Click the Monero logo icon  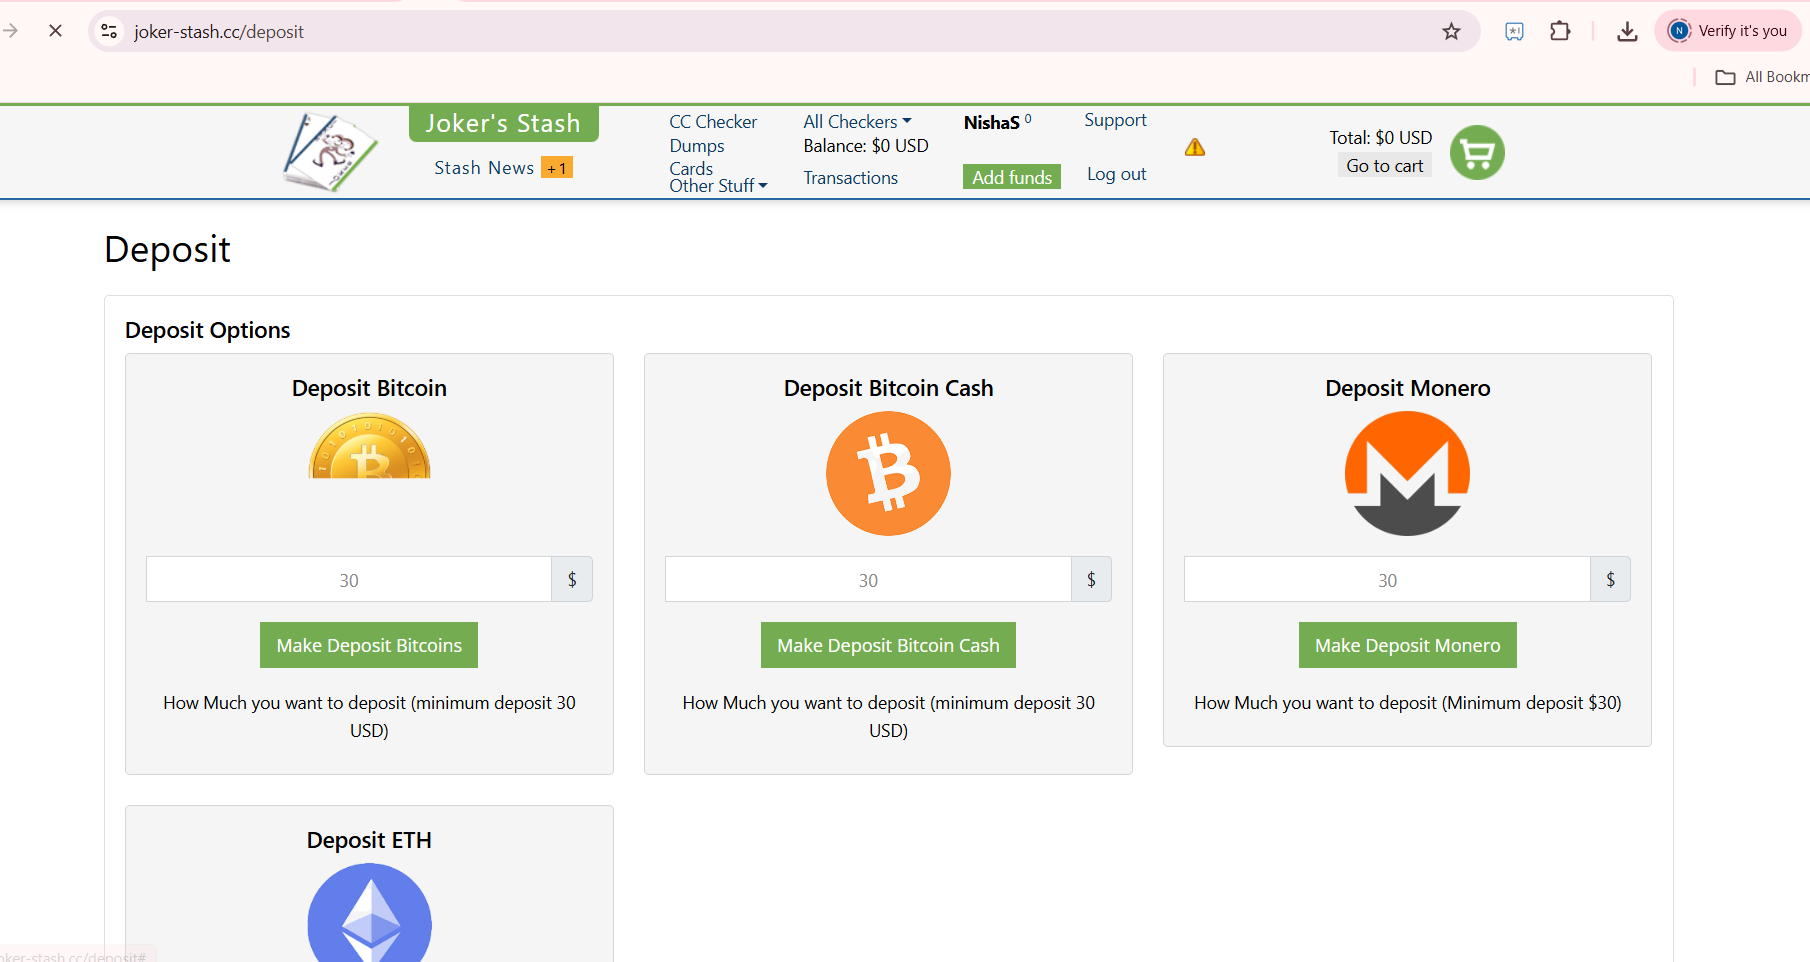click(1407, 474)
